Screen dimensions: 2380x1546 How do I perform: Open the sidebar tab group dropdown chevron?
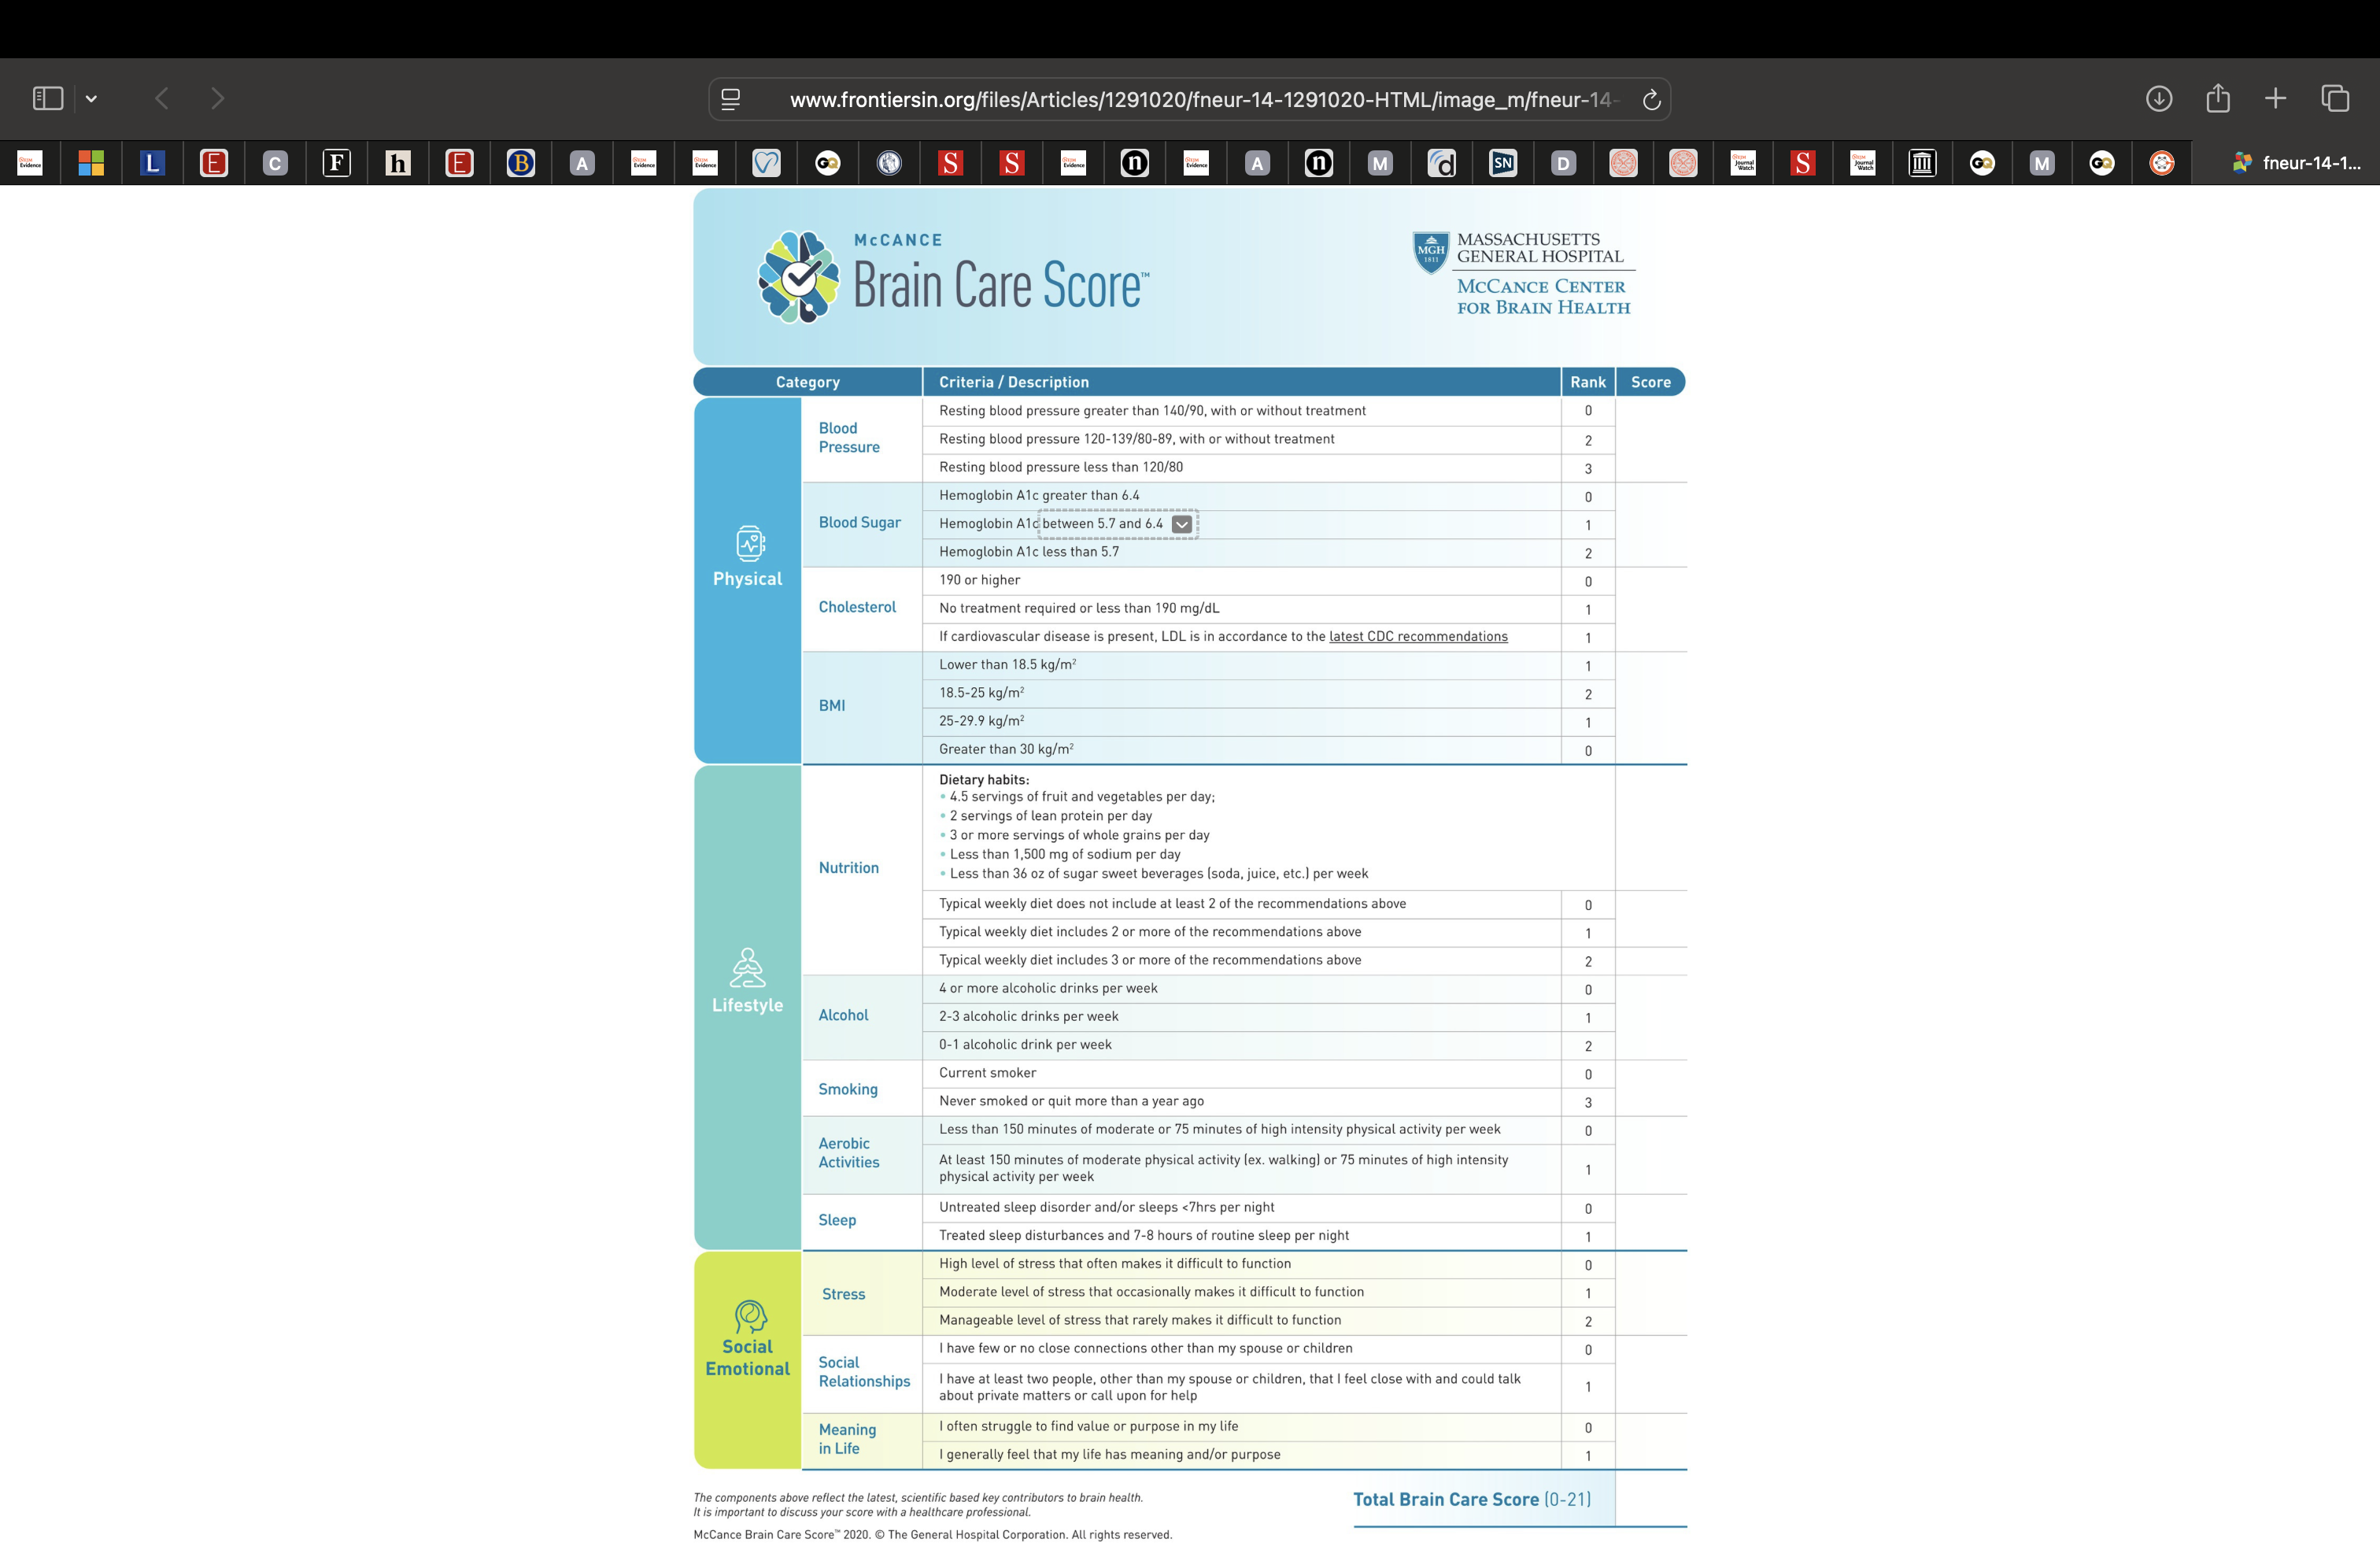pos(91,98)
